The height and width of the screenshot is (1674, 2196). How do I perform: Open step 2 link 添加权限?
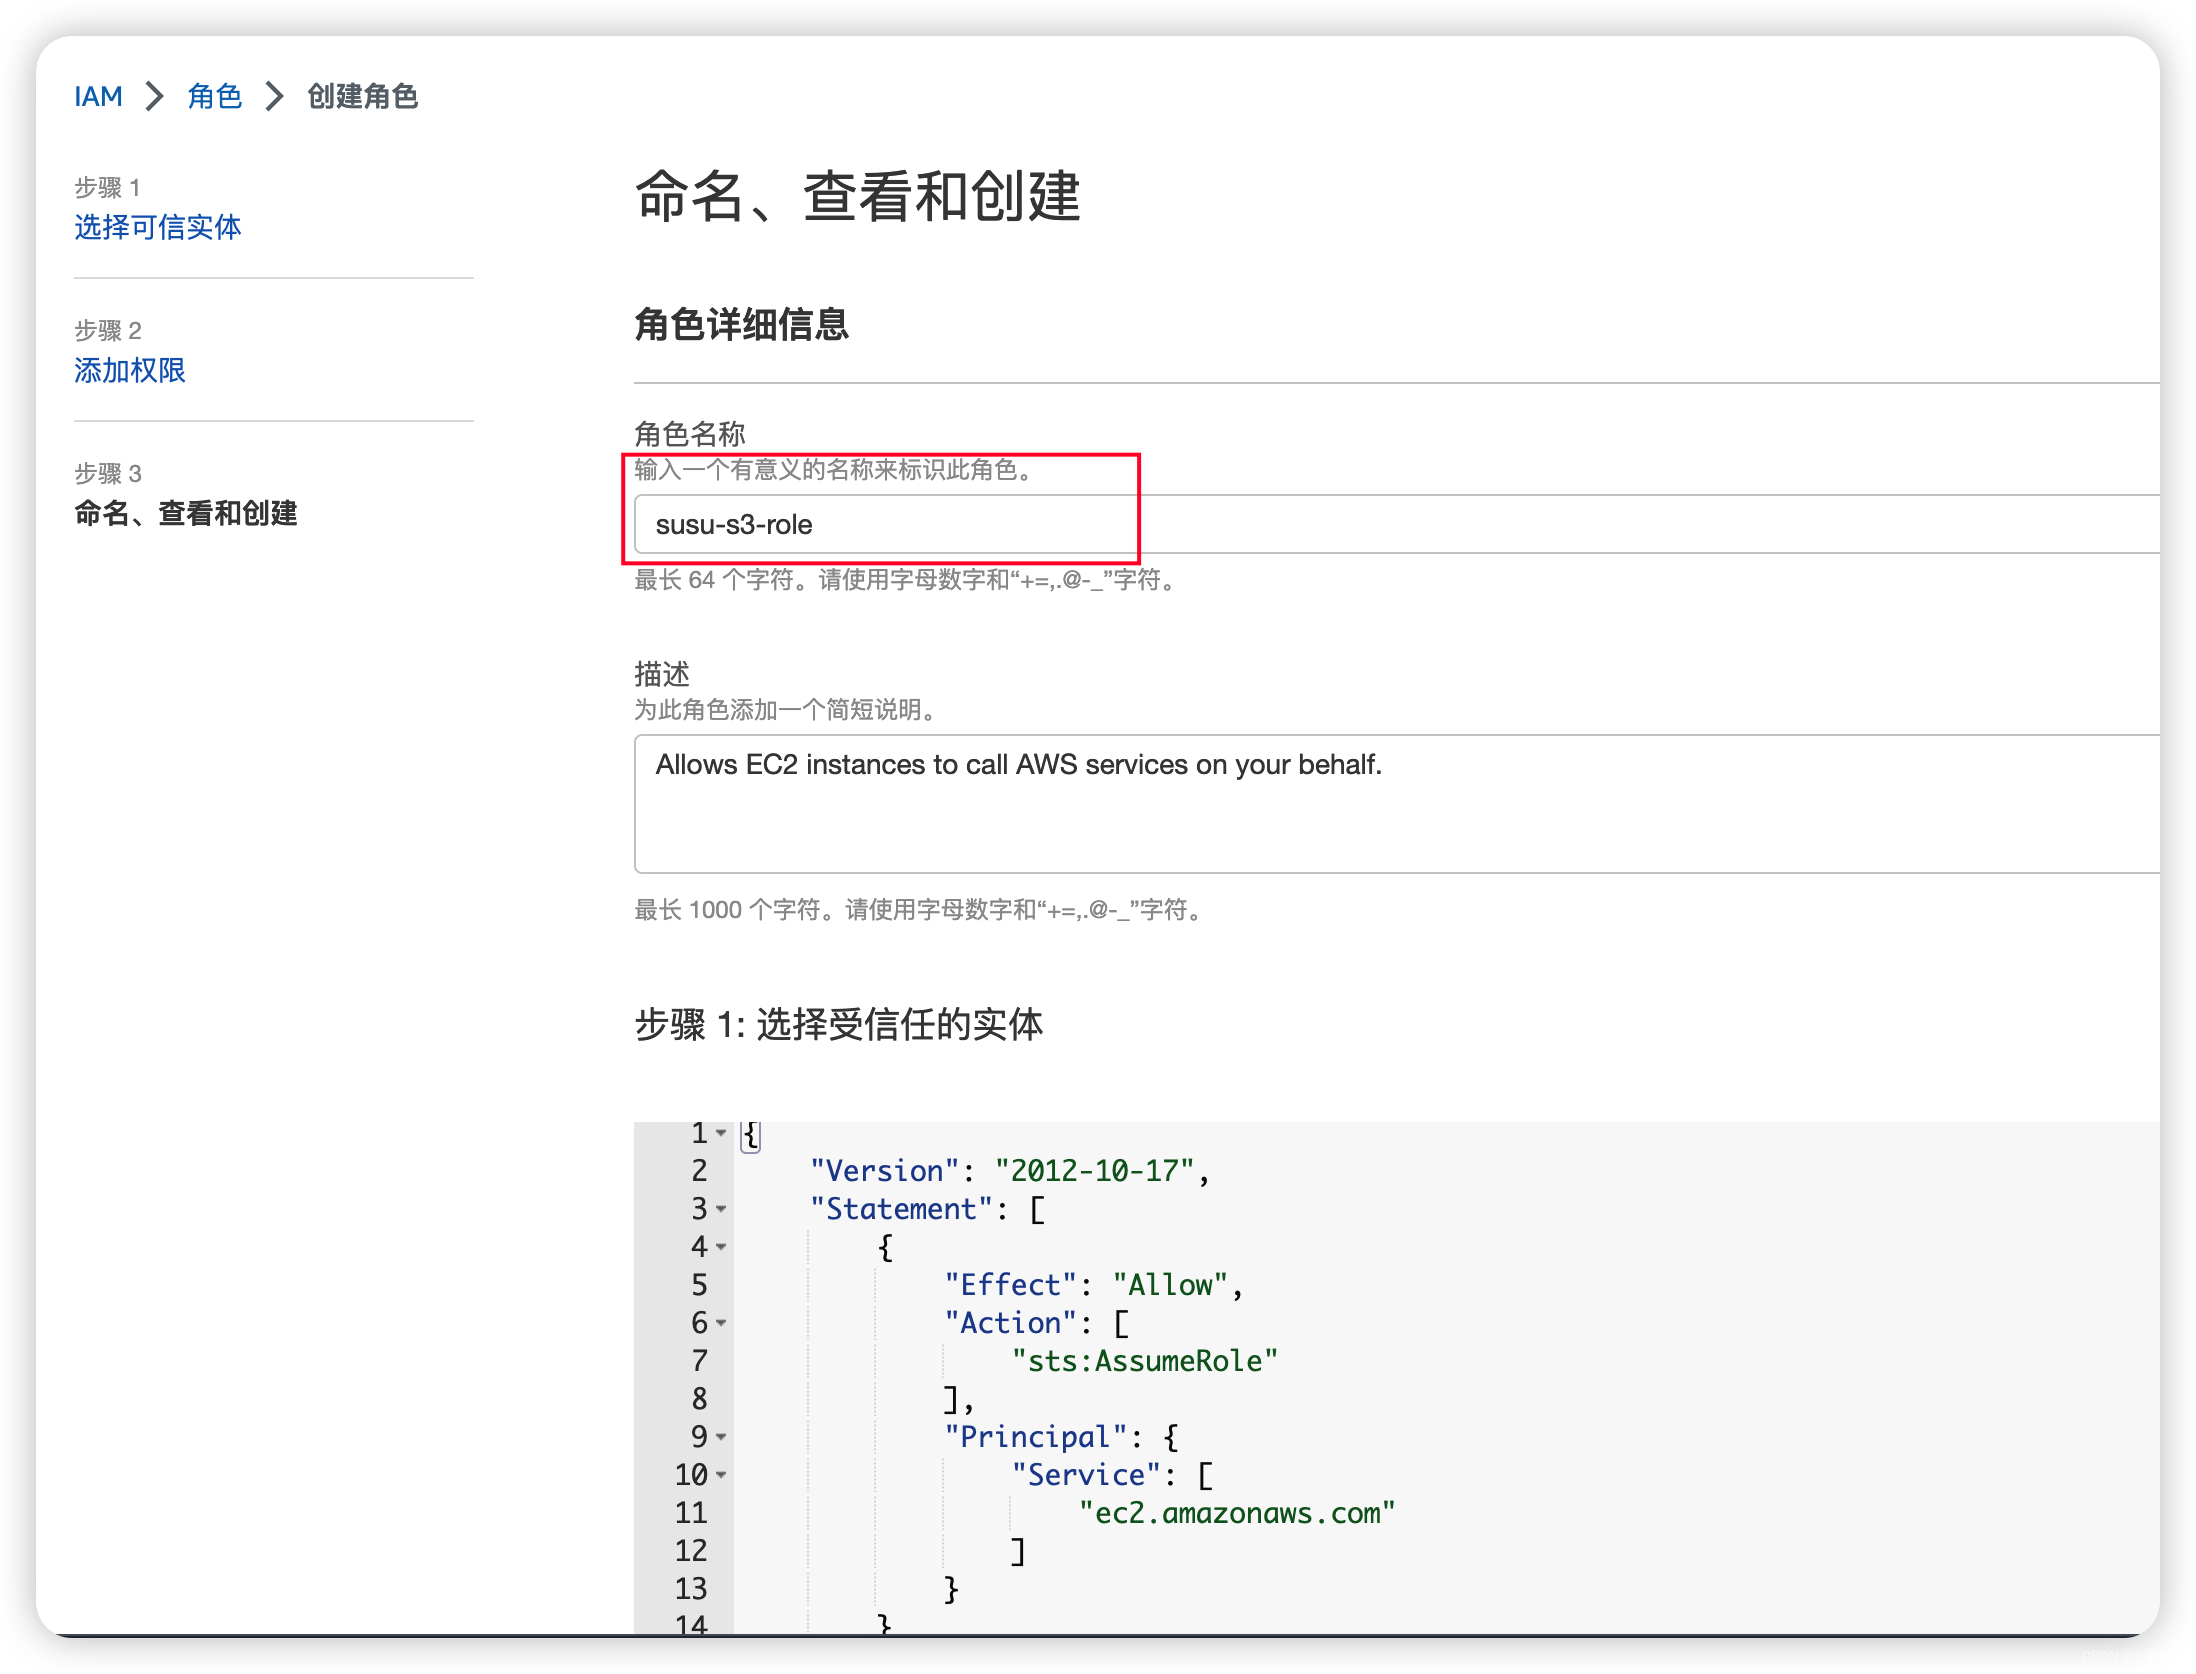(x=129, y=370)
